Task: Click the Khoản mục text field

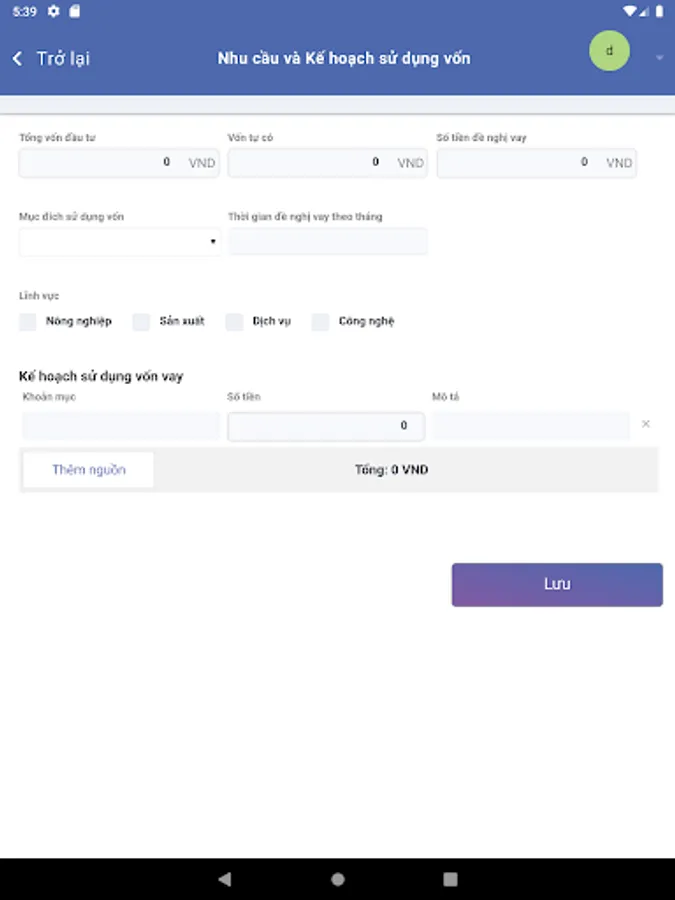Action: coord(120,426)
